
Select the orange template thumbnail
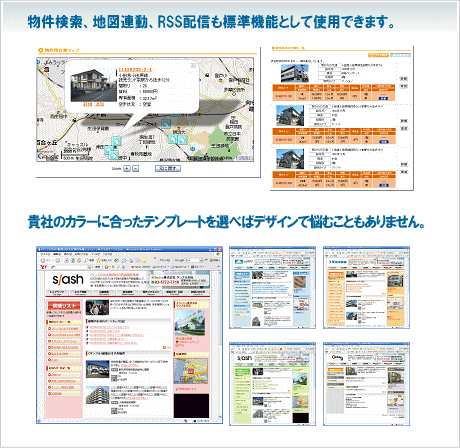point(366,288)
